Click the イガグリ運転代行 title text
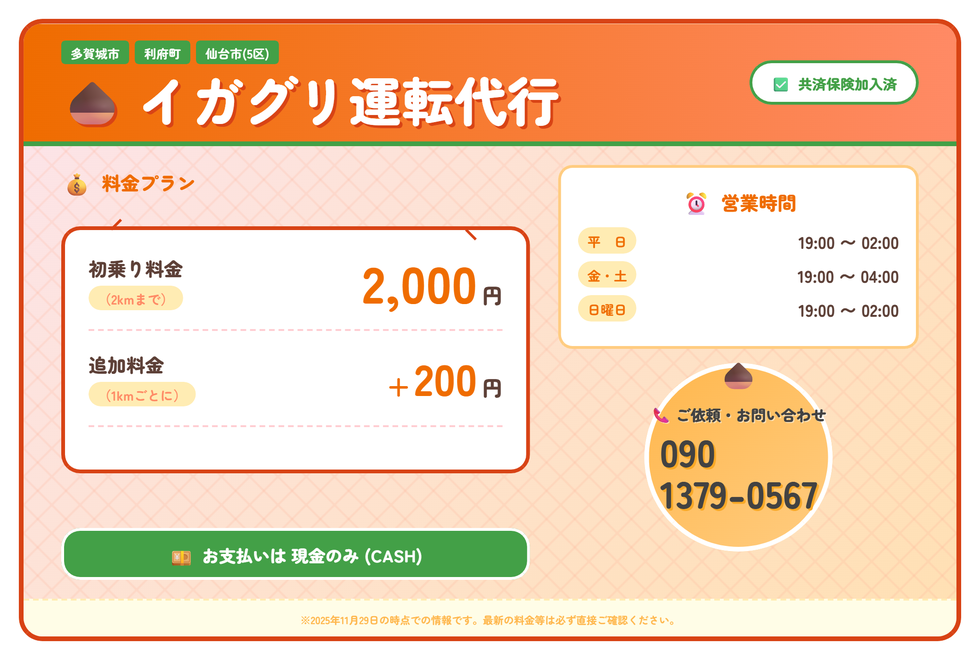 click(x=350, y=103)
